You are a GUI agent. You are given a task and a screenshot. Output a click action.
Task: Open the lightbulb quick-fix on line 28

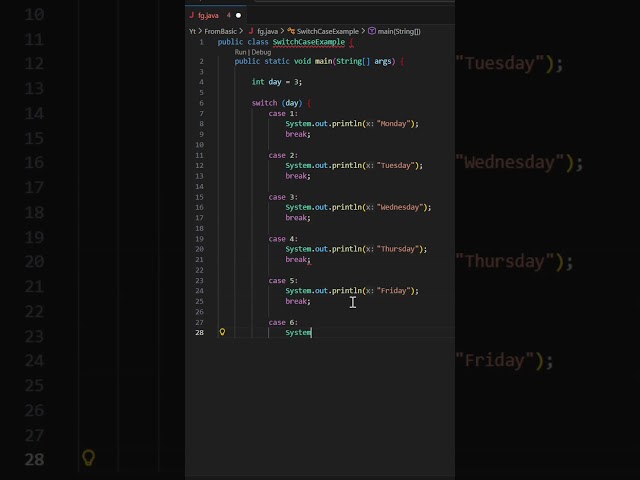(x=222, y=332)
